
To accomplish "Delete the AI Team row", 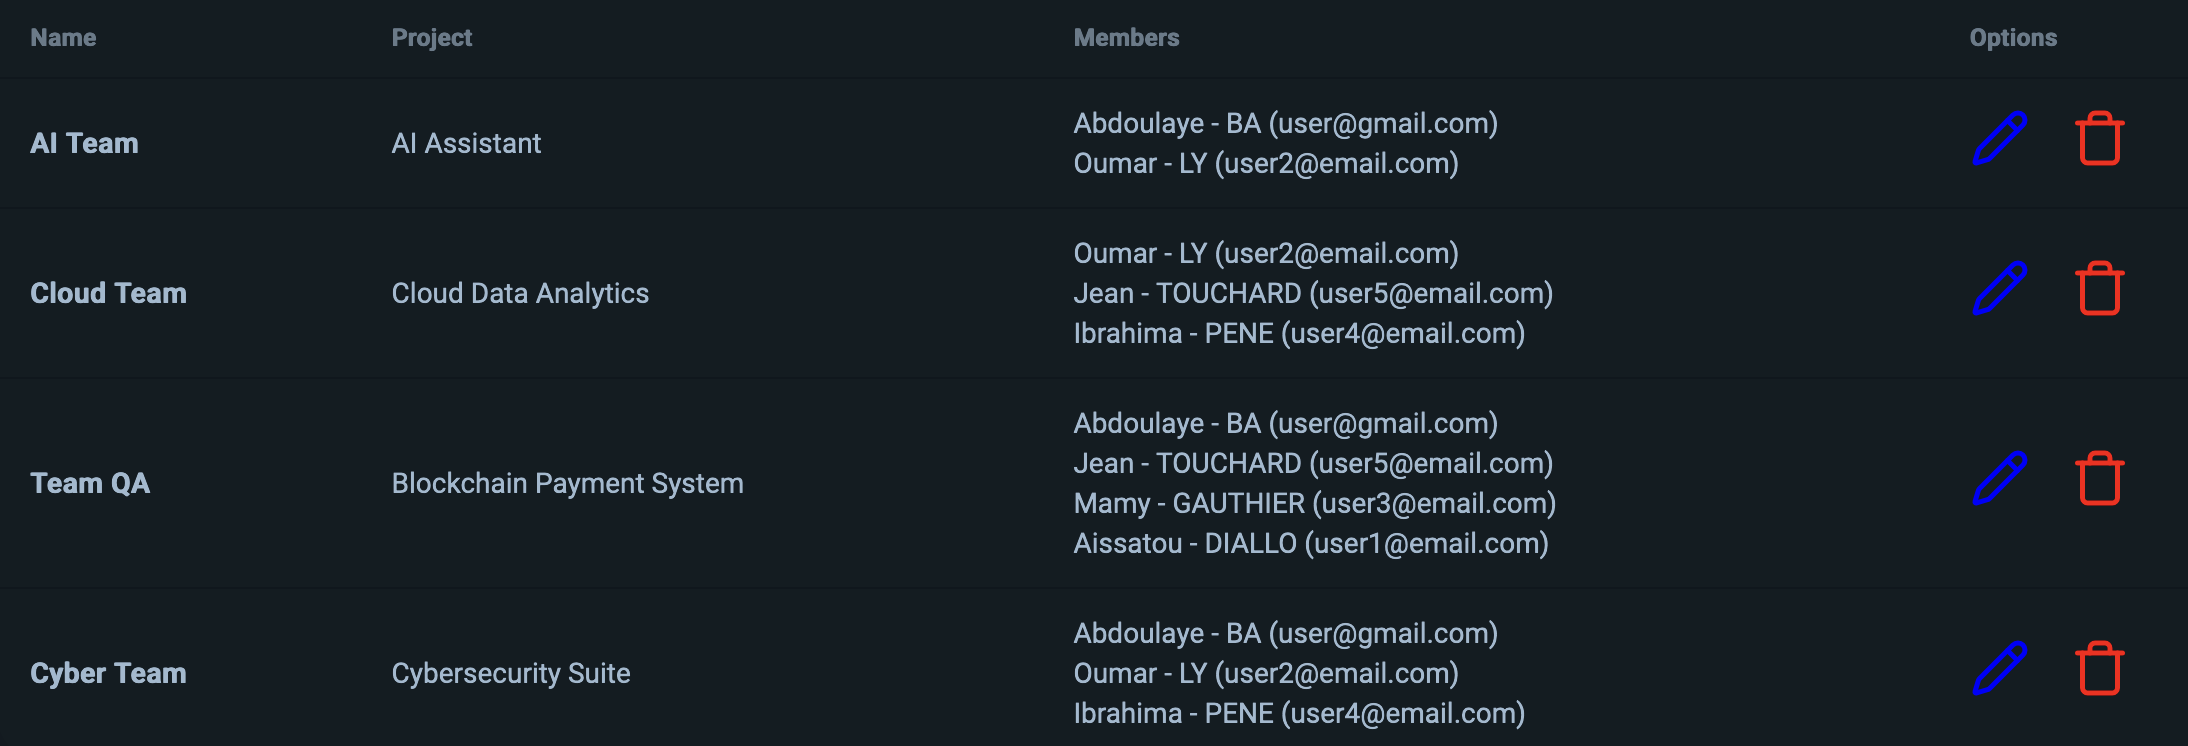I will 2100,139.
